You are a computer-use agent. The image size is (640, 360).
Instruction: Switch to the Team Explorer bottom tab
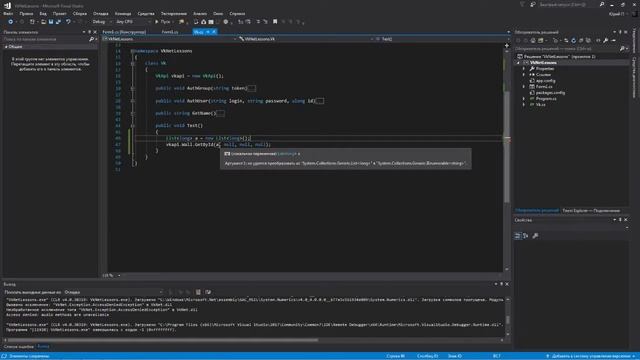pyautogui.click(x=591, y=211)
